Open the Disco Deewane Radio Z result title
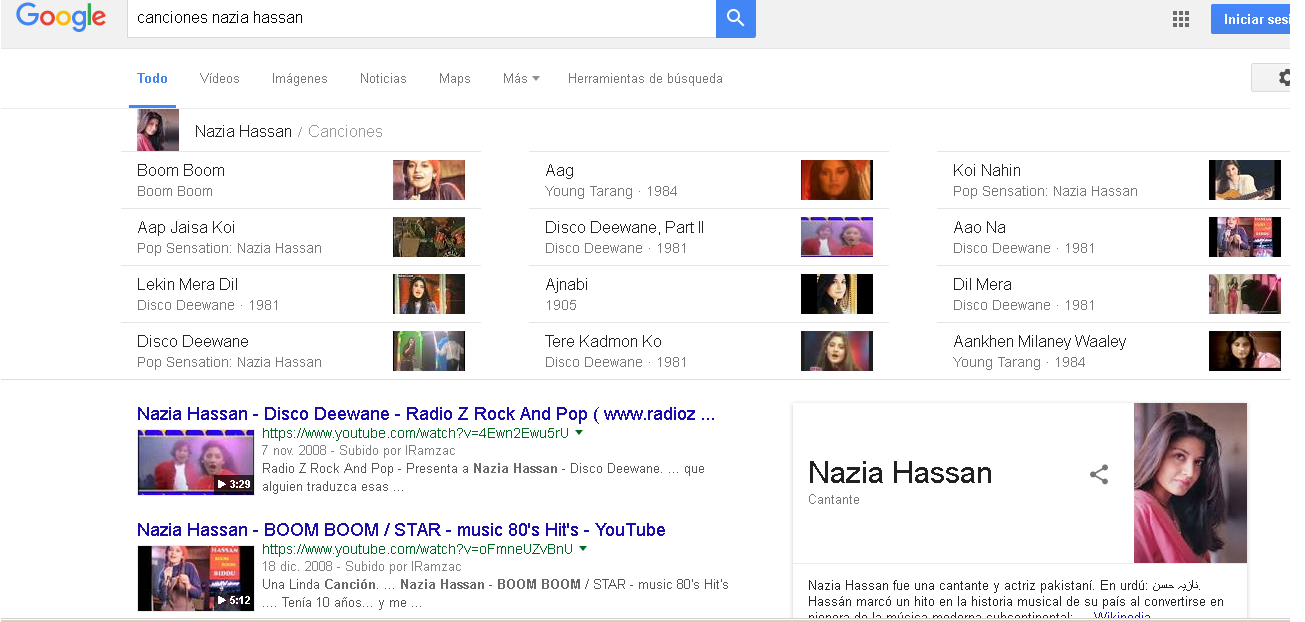This screenshot has width=1305, height=622. [x=426, y=414]
